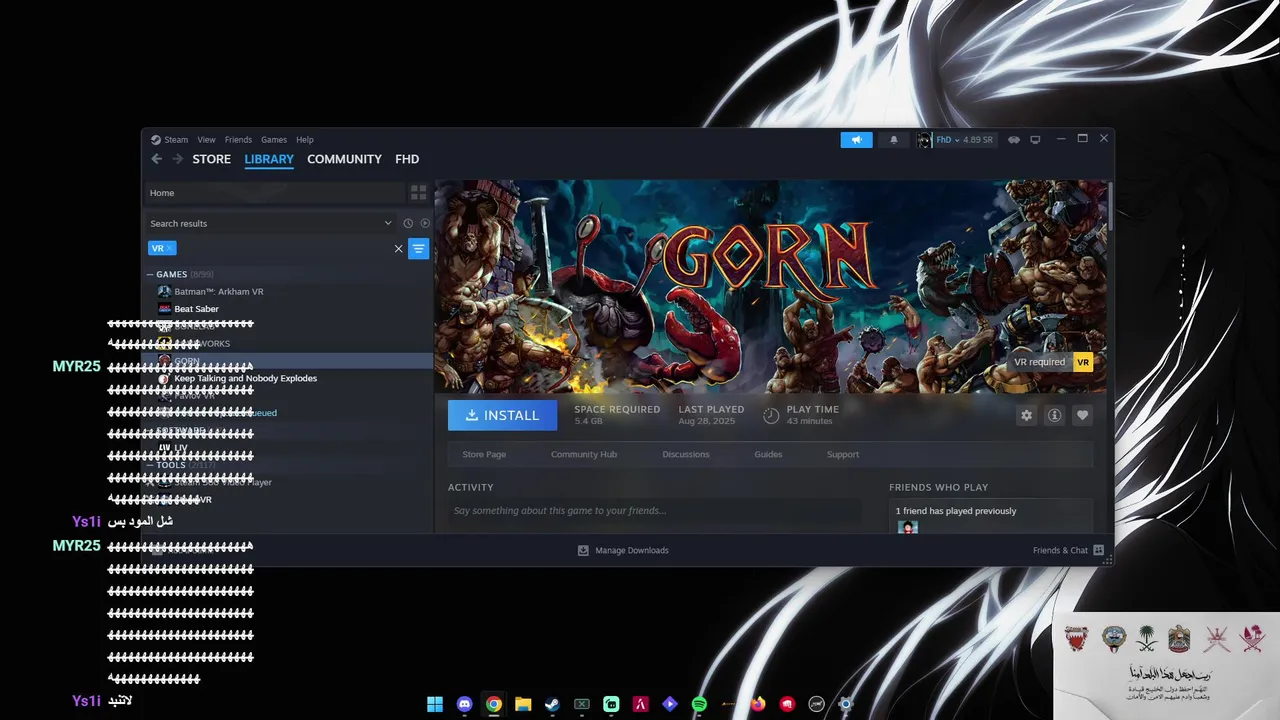Open the COMMUNITY tab

pyautogui.click(x=344, y=159)
